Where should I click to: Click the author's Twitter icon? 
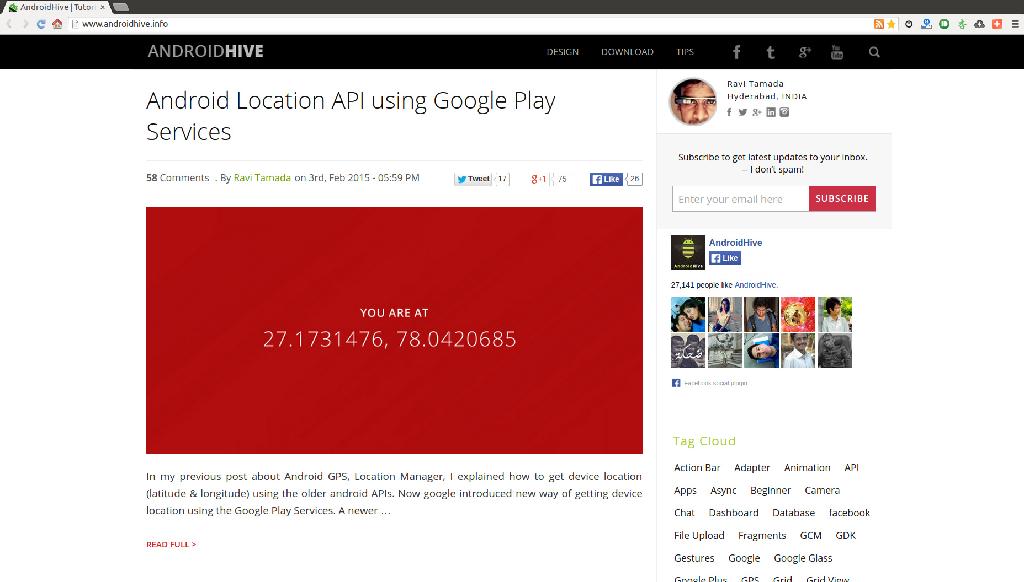click(743, 112)
